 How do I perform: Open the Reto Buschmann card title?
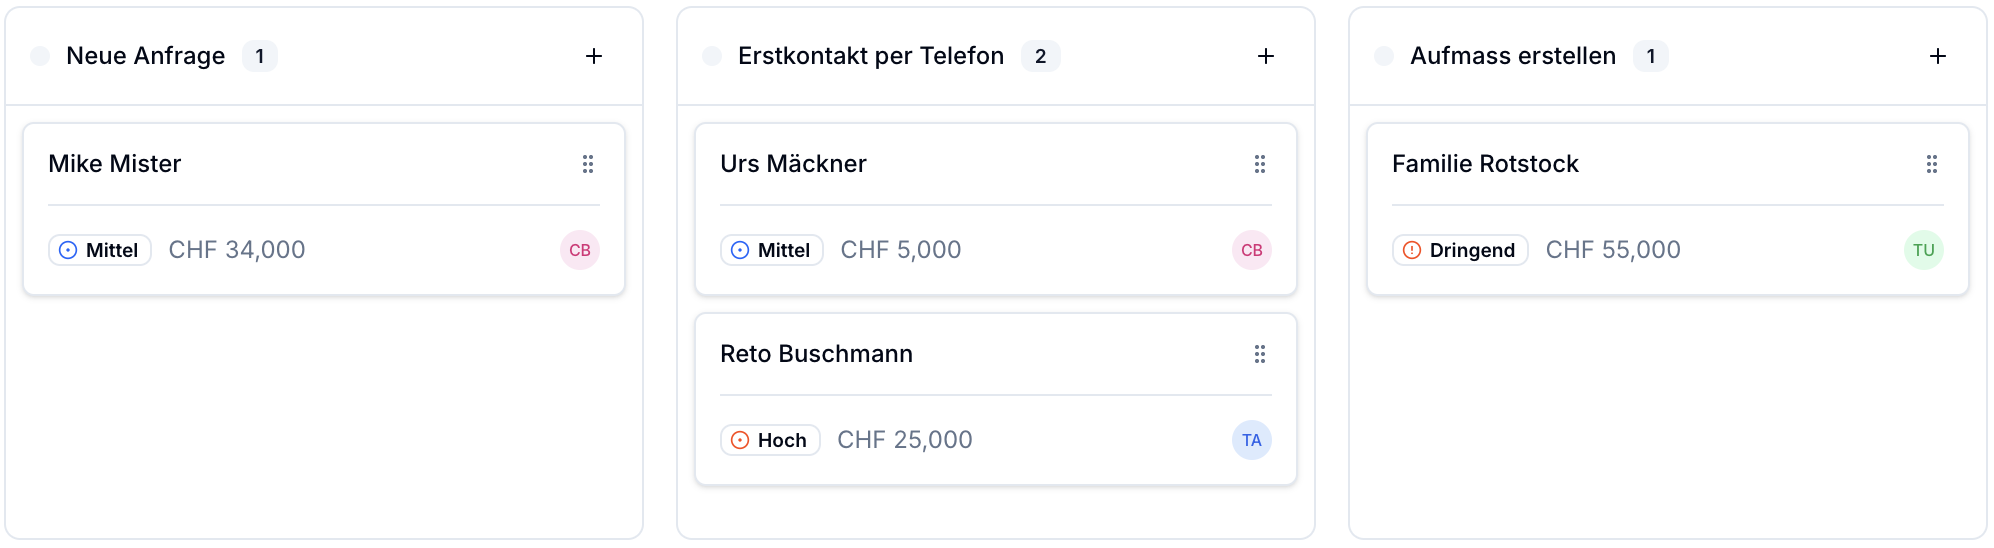816,354
